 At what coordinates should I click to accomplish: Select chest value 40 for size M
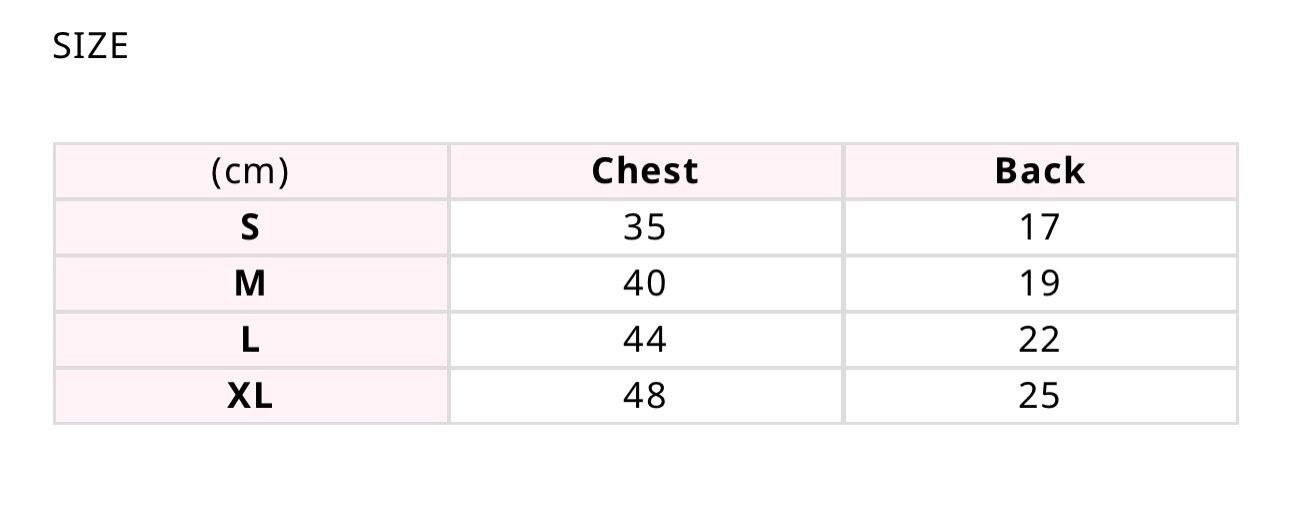pyautogui.click(x=645, y=284)
